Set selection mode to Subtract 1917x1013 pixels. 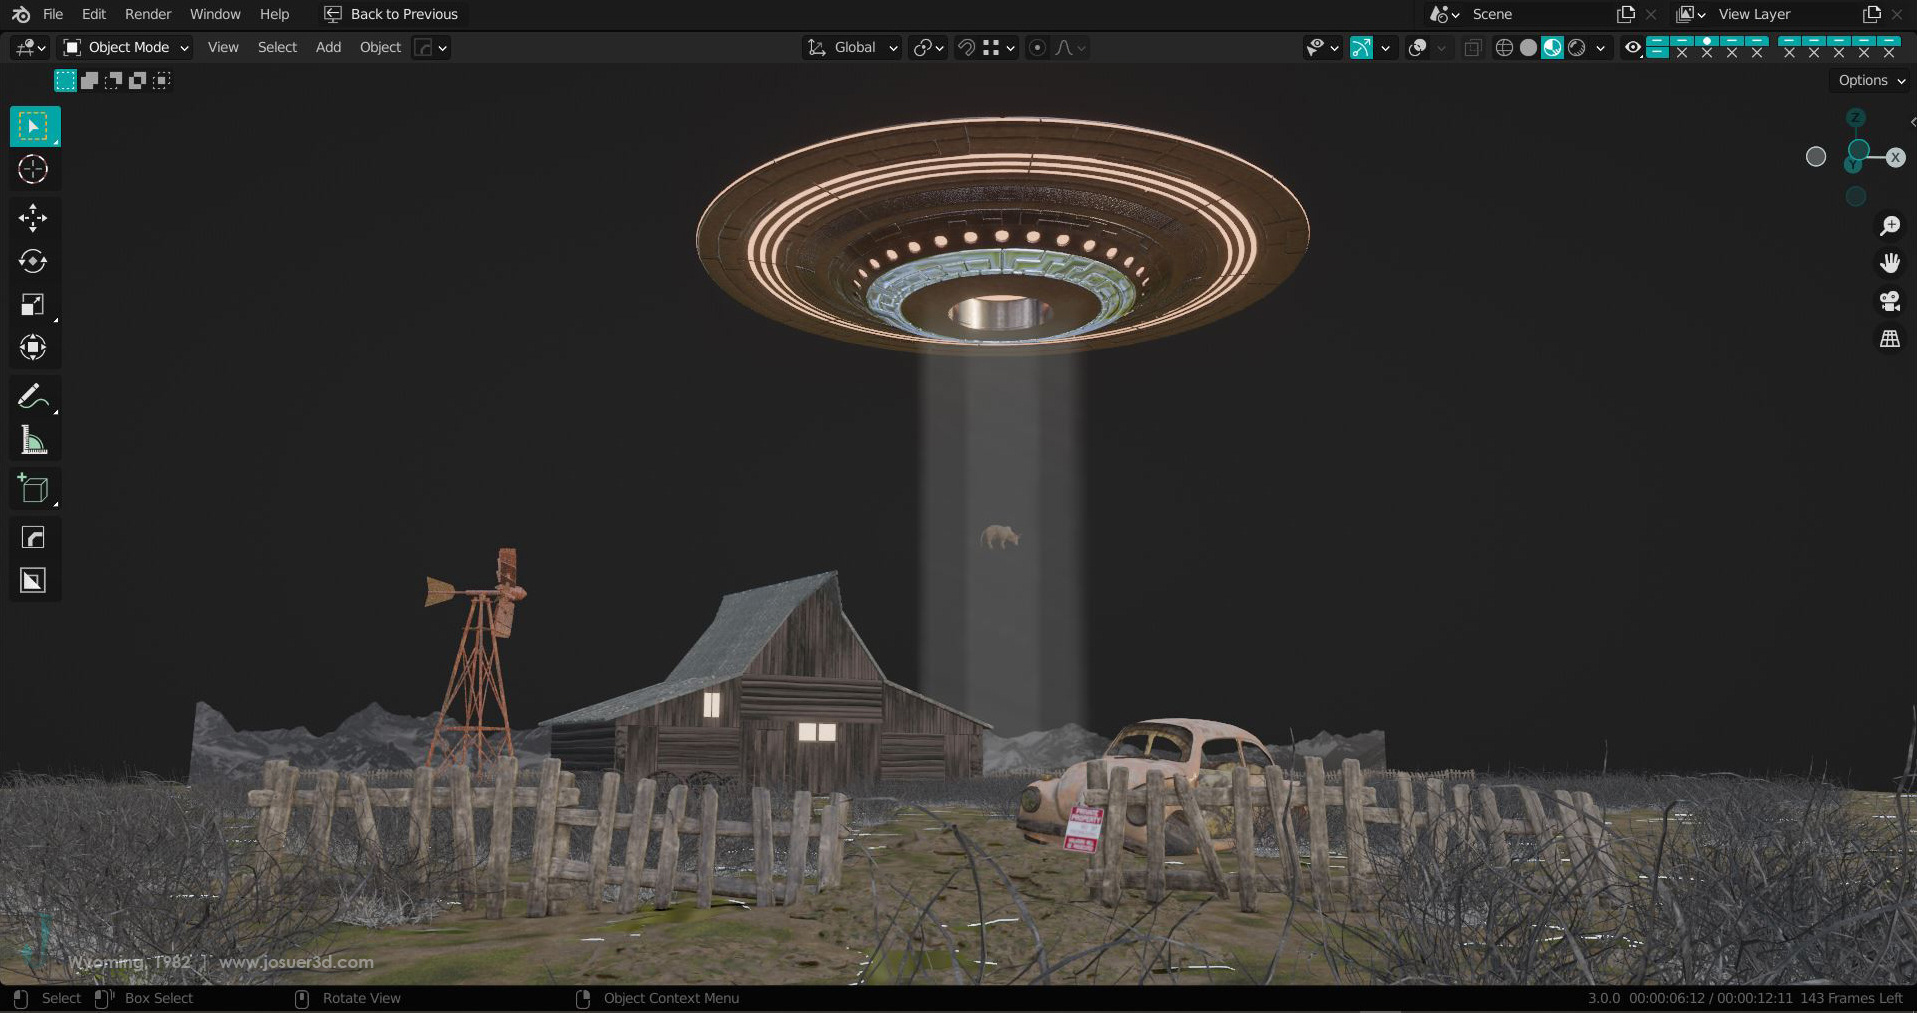tap(113, 81)
